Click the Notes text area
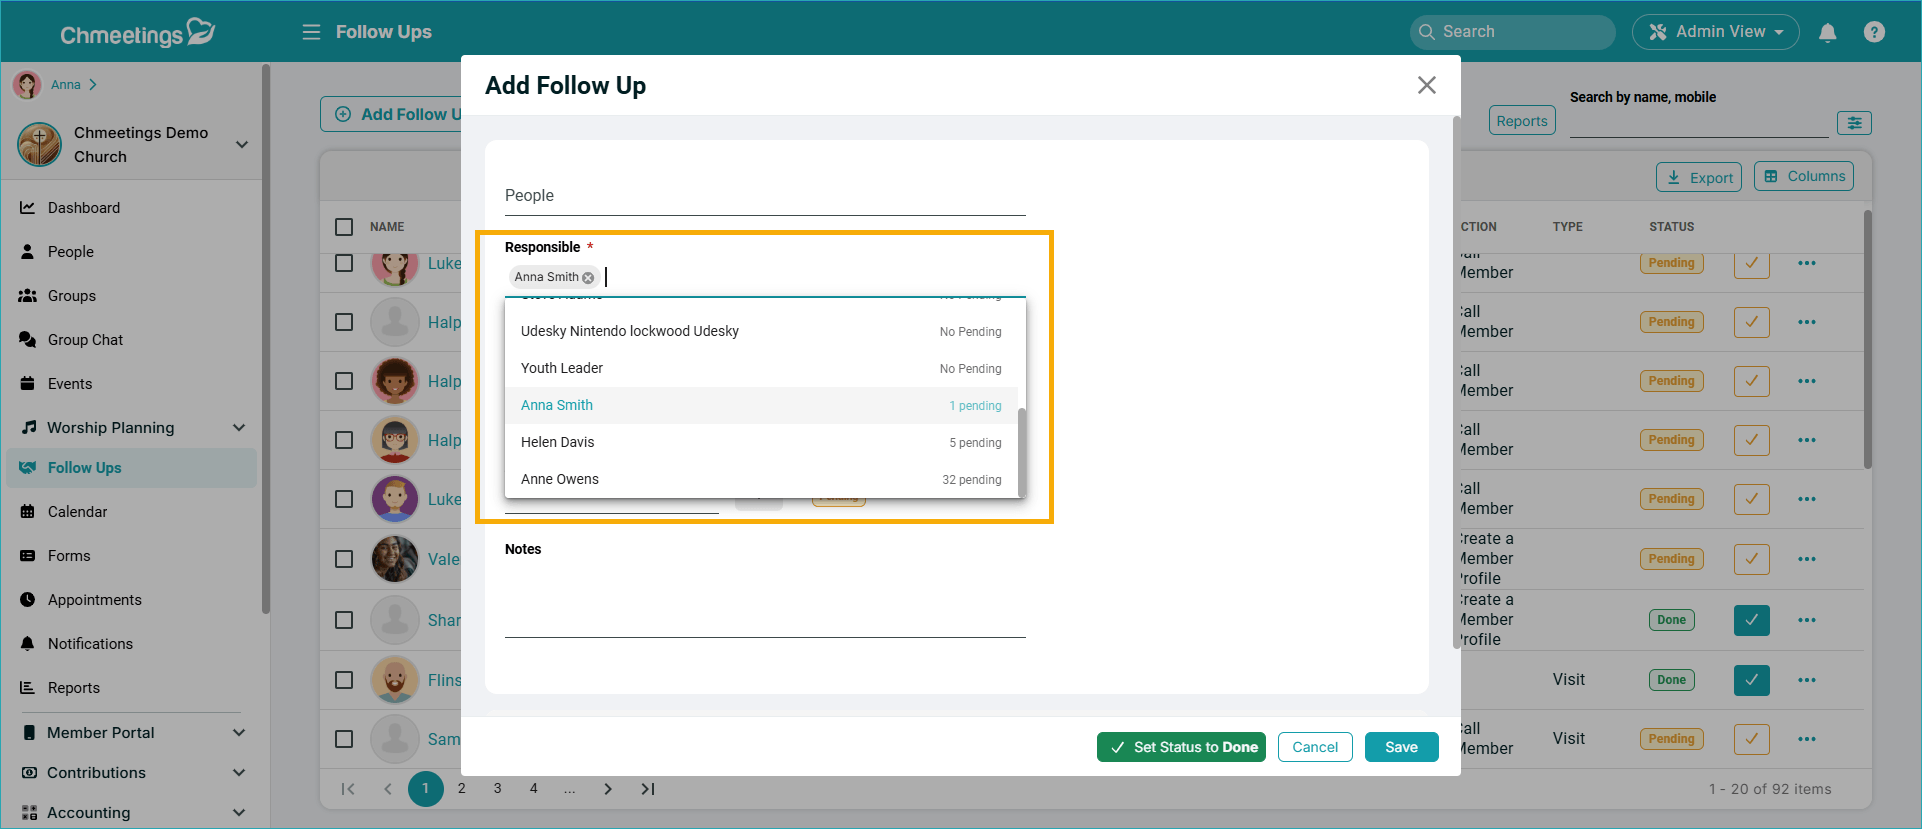Viewport: 1922px width, 829px height. [765, 600]
